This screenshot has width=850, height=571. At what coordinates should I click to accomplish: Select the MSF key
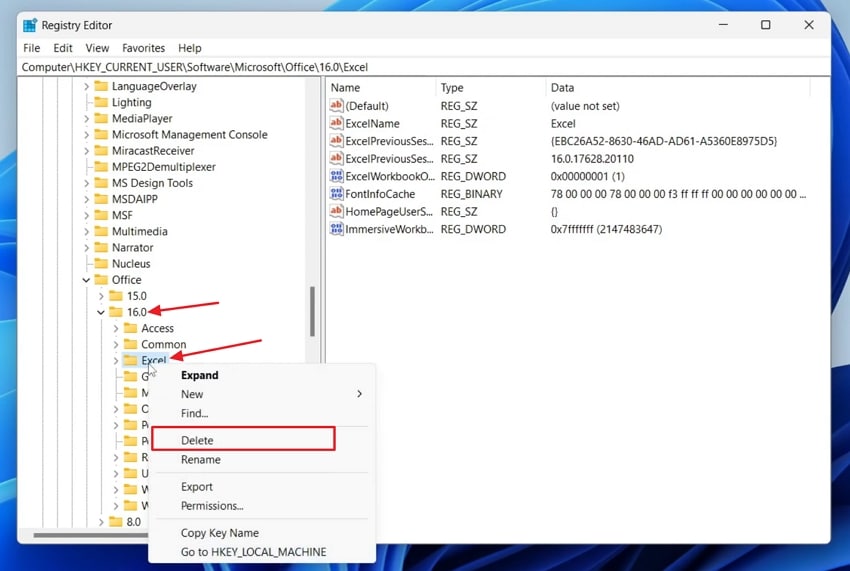point(122,215)
